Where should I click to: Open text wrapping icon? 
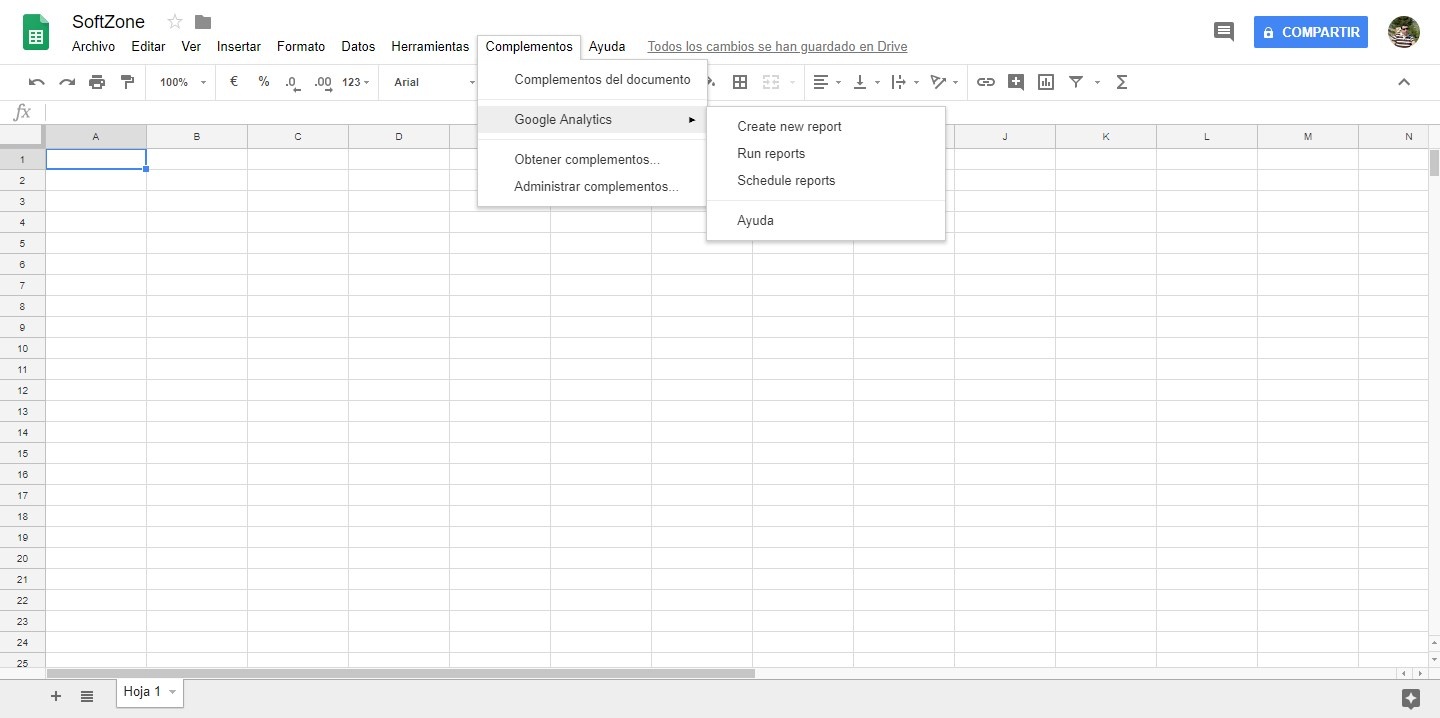(898, 82)
